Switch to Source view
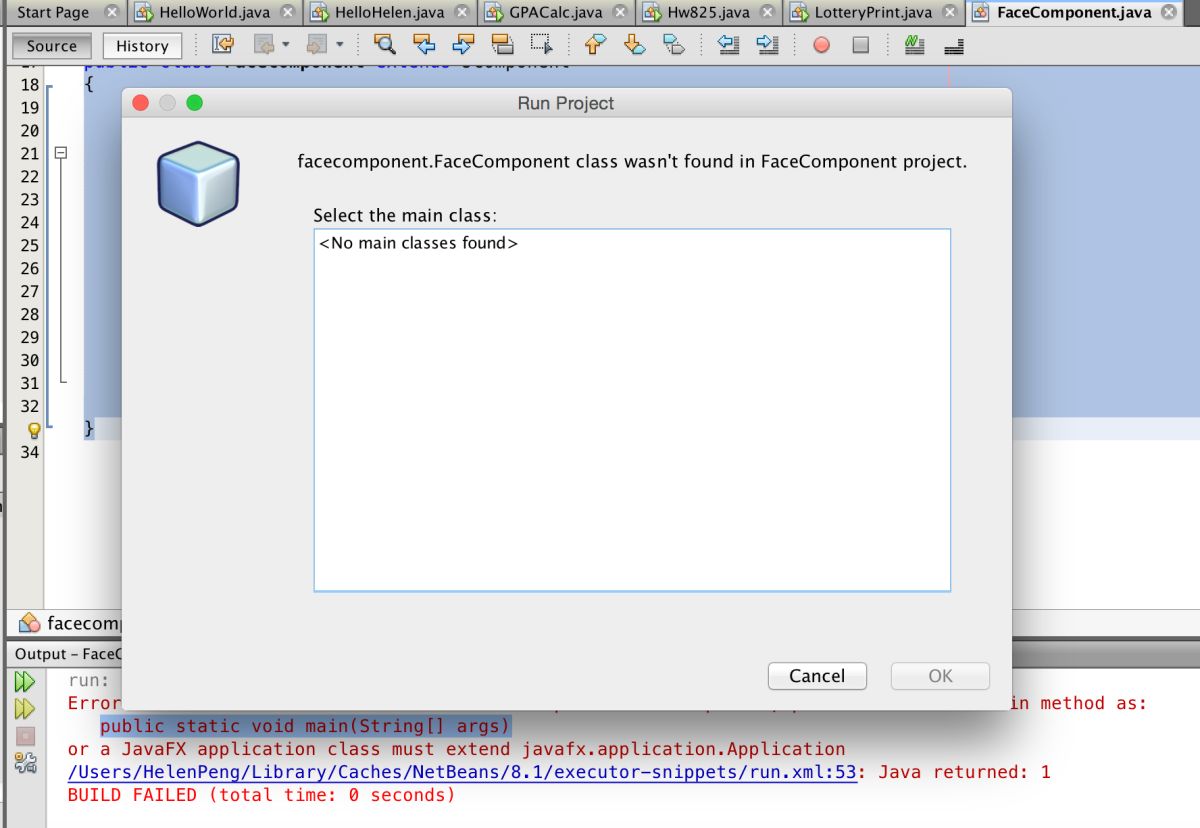Screen dimensions: 1200x828 (52, 46)
